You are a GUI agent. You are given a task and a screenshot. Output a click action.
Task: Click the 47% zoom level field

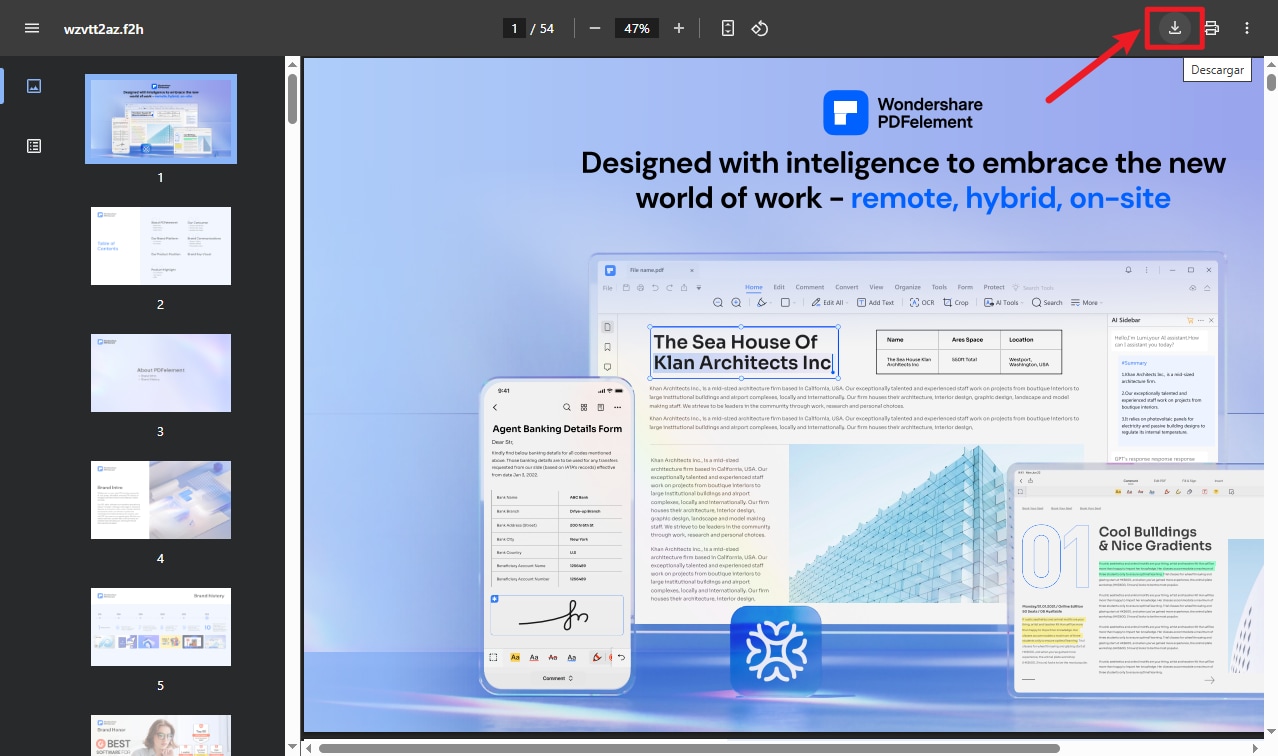tap(637, 28)
